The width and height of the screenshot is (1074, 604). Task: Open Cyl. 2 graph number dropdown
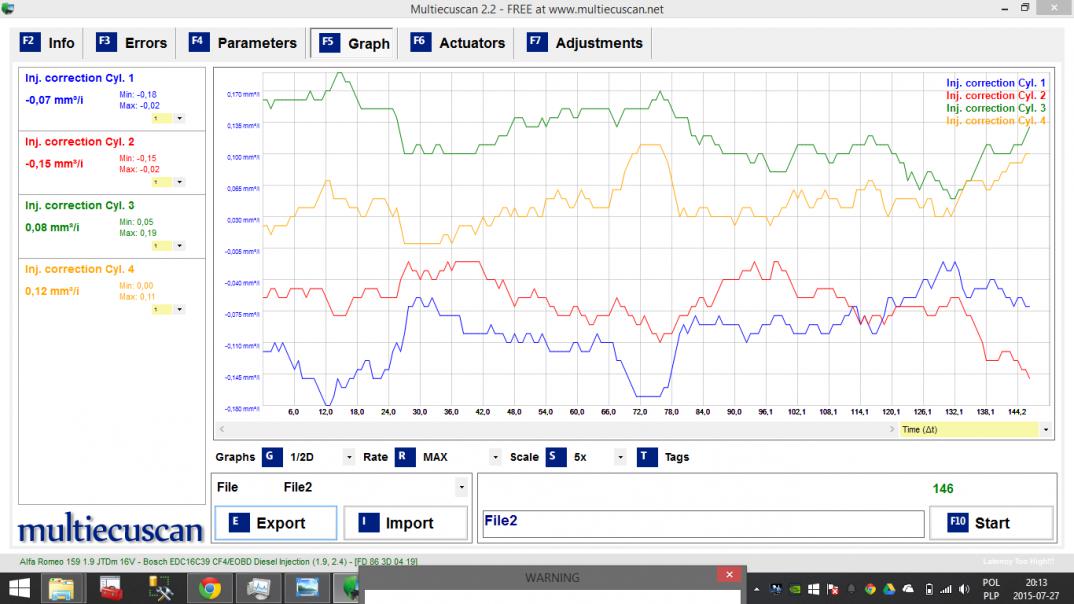pos(179,182)
